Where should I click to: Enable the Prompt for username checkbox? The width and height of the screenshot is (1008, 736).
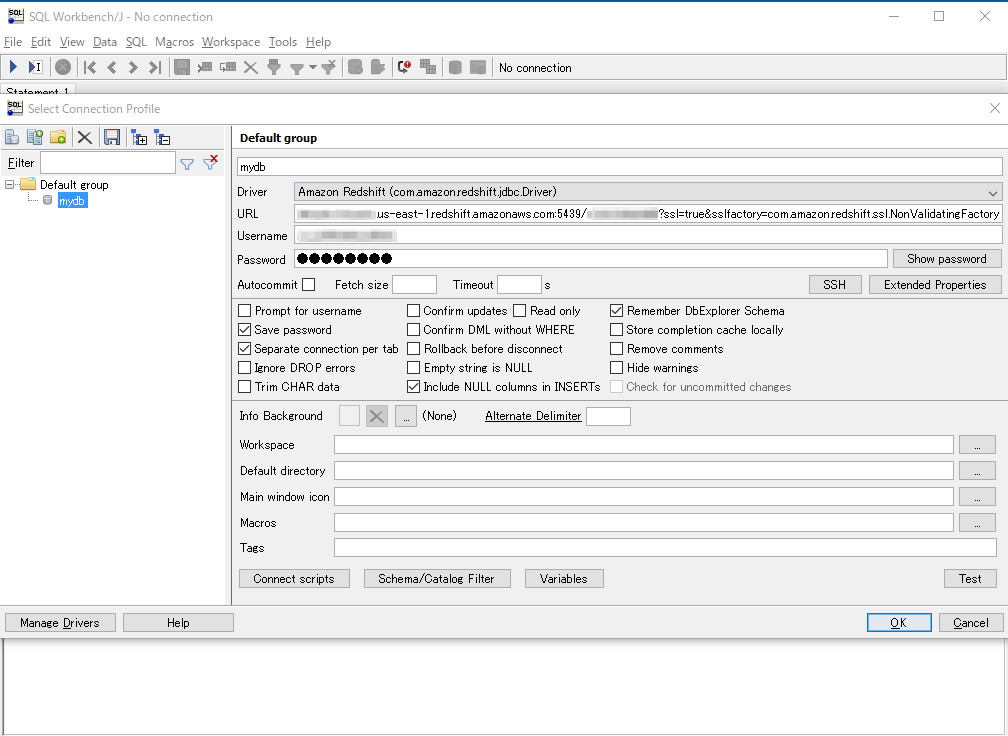[245, 311]
